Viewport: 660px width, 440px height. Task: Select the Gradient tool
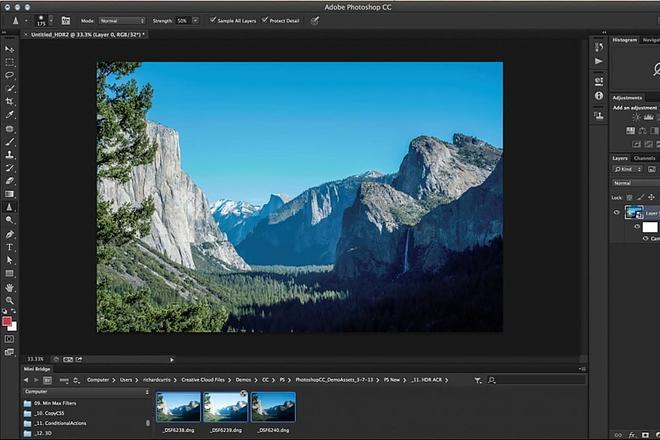point(9,194)
